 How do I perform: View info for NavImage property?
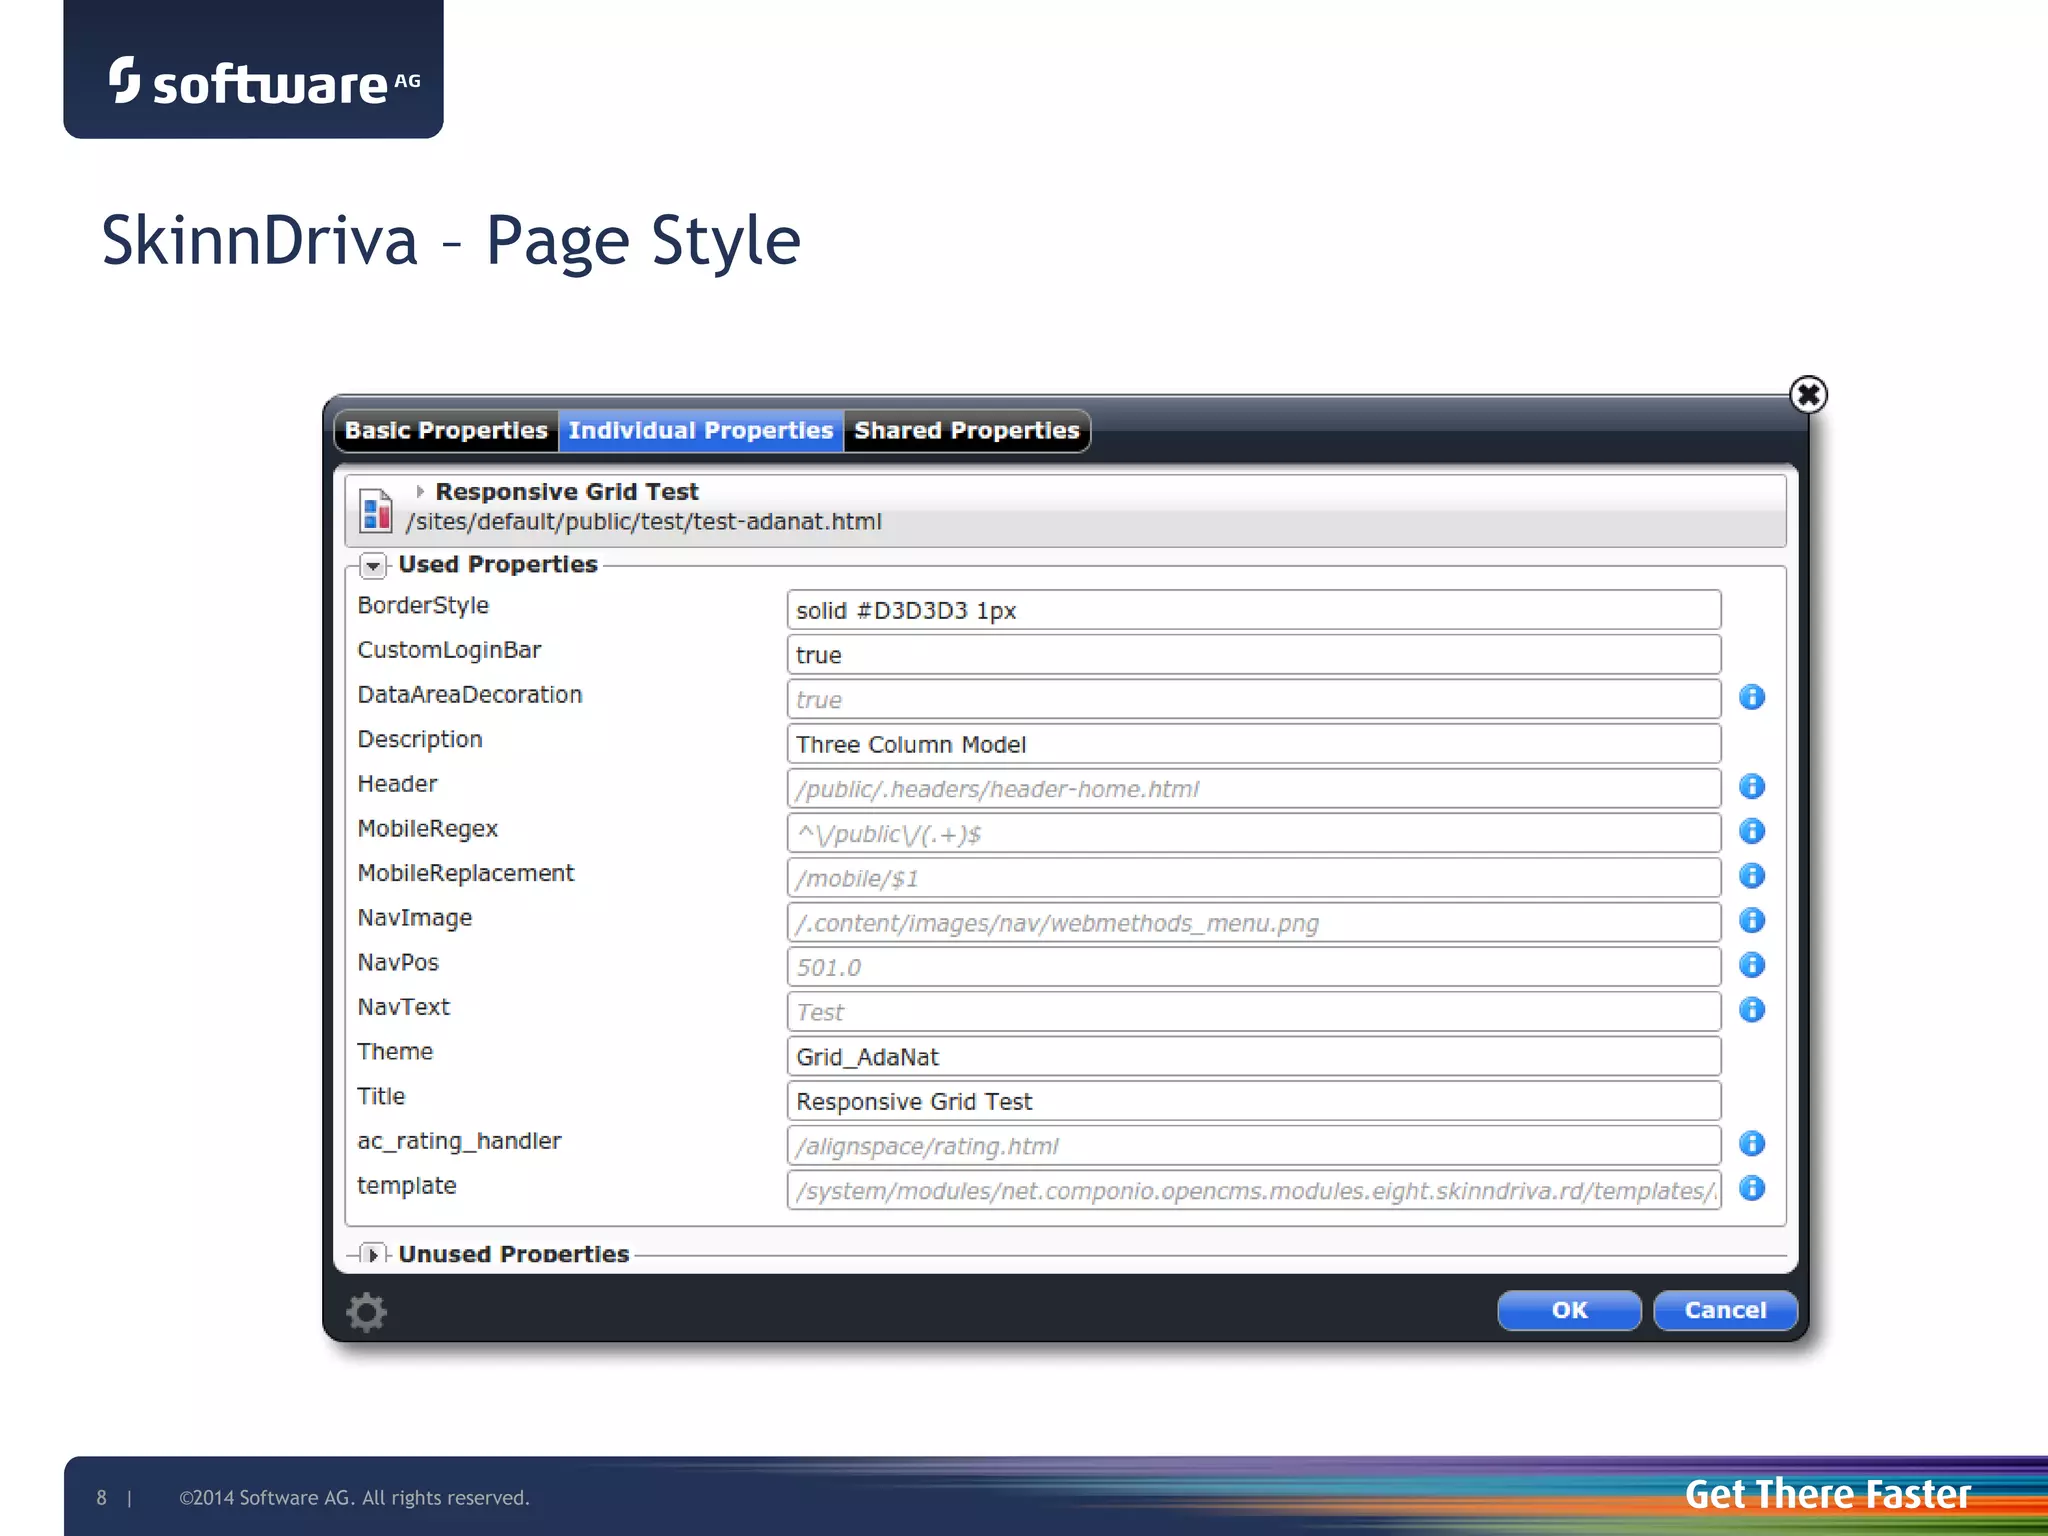(x=1751, y=920)
